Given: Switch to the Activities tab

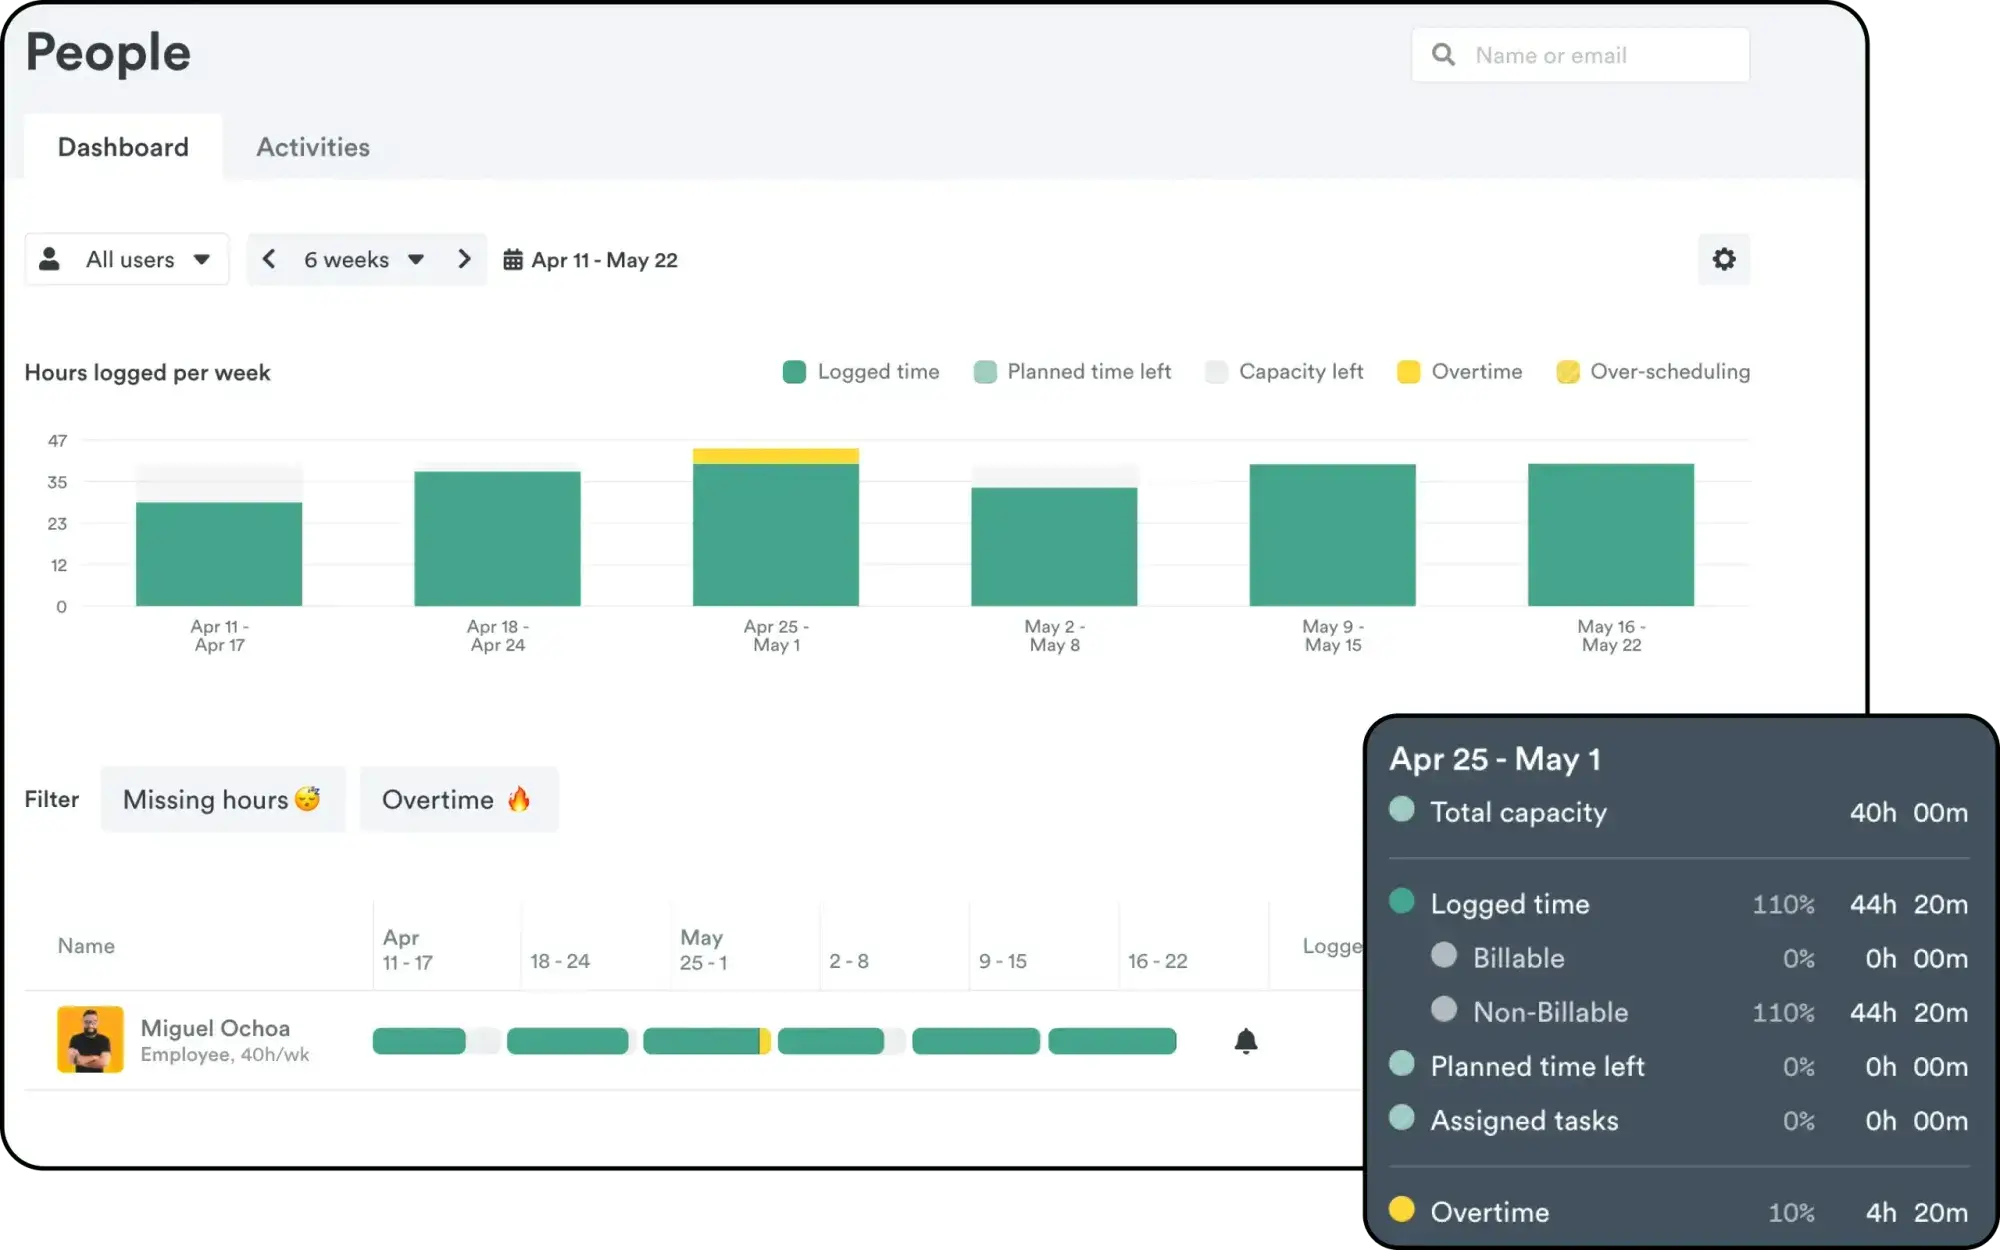Looking at the screenshot, I should (313, 147).
